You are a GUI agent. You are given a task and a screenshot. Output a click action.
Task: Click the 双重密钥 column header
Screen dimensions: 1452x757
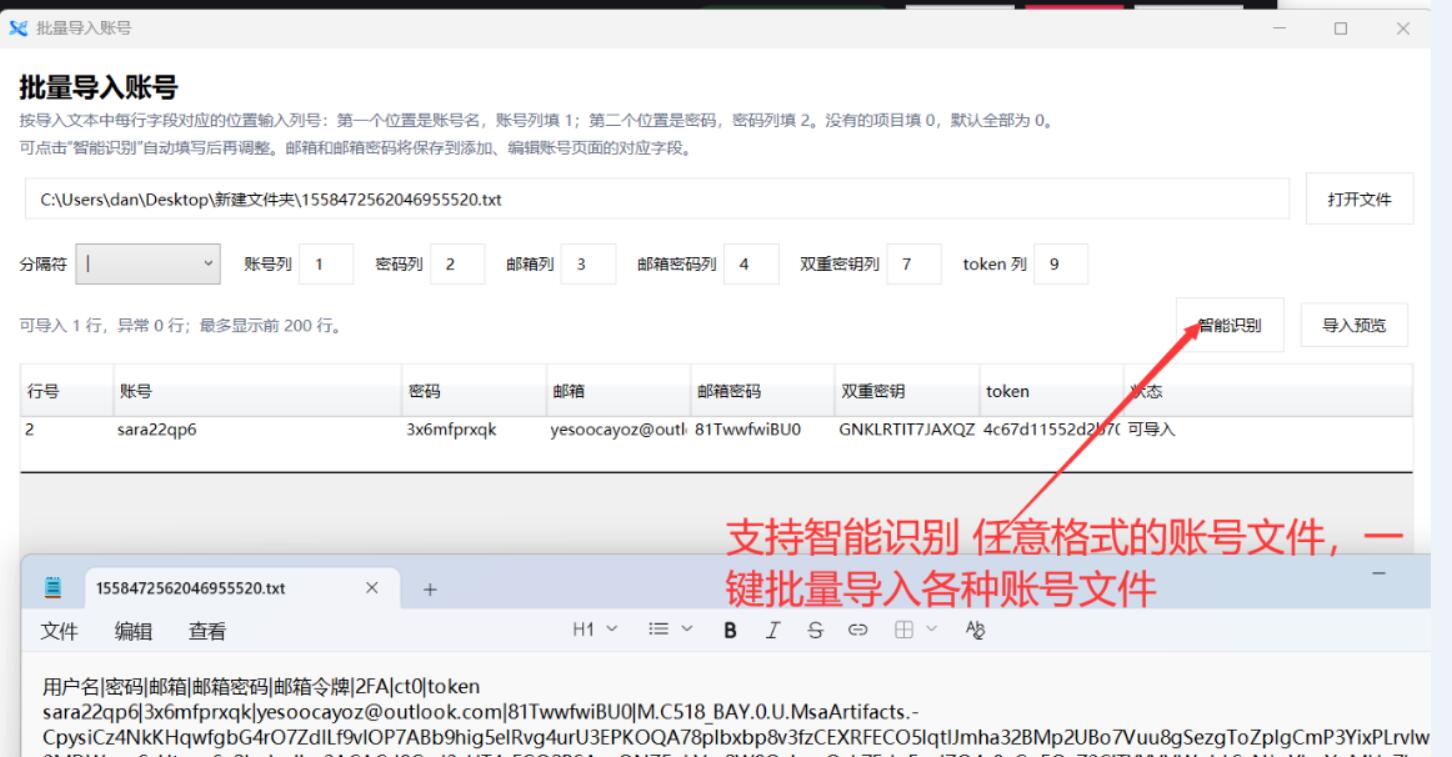[905, 391]
